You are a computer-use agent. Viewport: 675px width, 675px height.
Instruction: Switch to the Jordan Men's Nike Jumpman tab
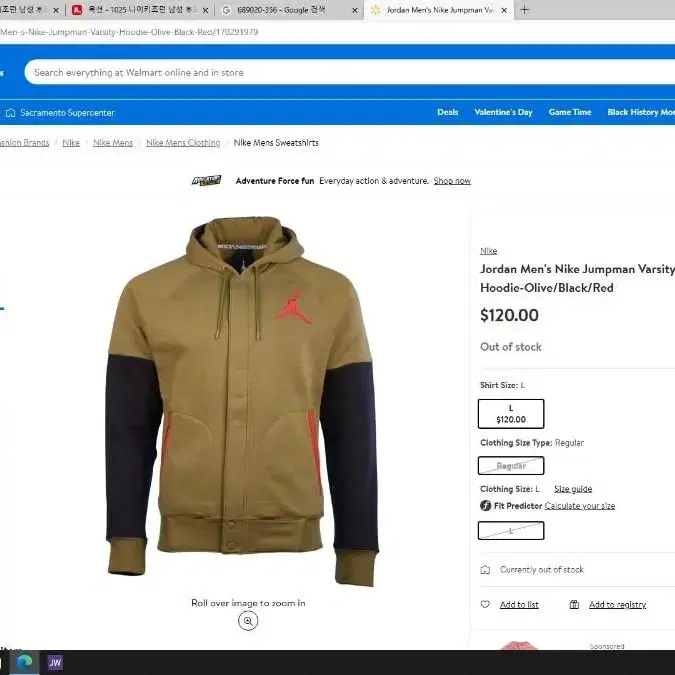coord(439,10)
